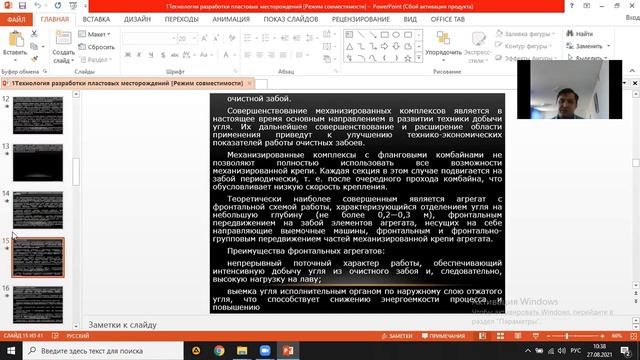640x360 pixels.
Task: Collapse the ribbon with the chevron
Action: (x=632, y=71)
